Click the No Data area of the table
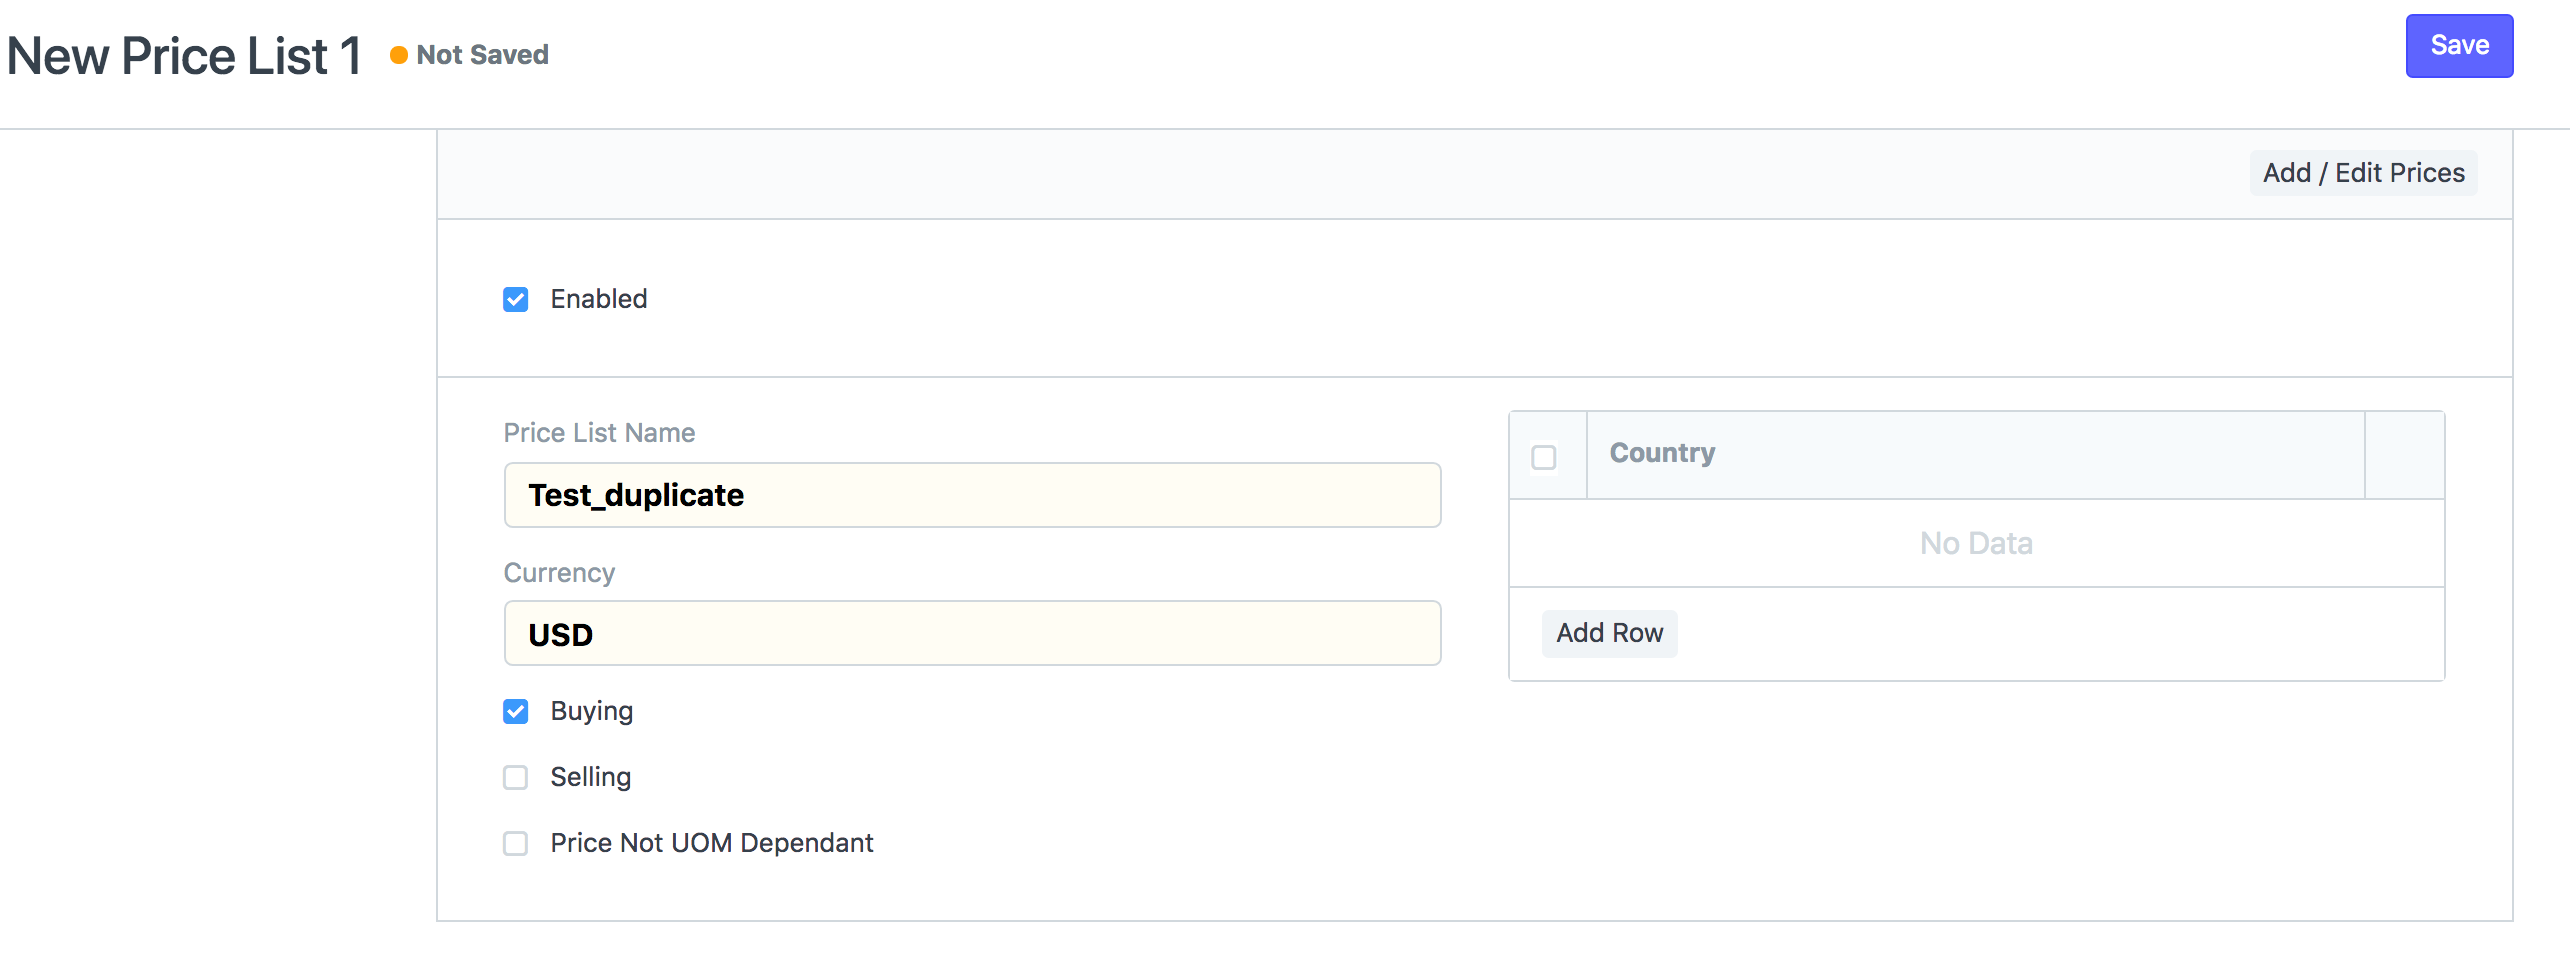 click(x=1975, y=543)
